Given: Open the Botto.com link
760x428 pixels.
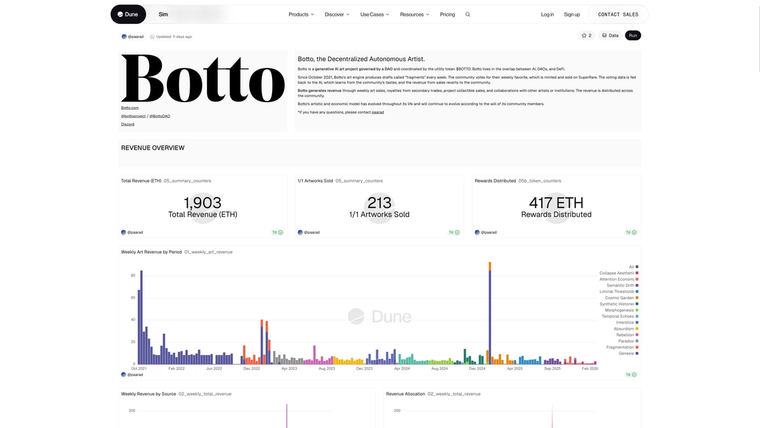Looking at the screenshot, I should (130, 108).
